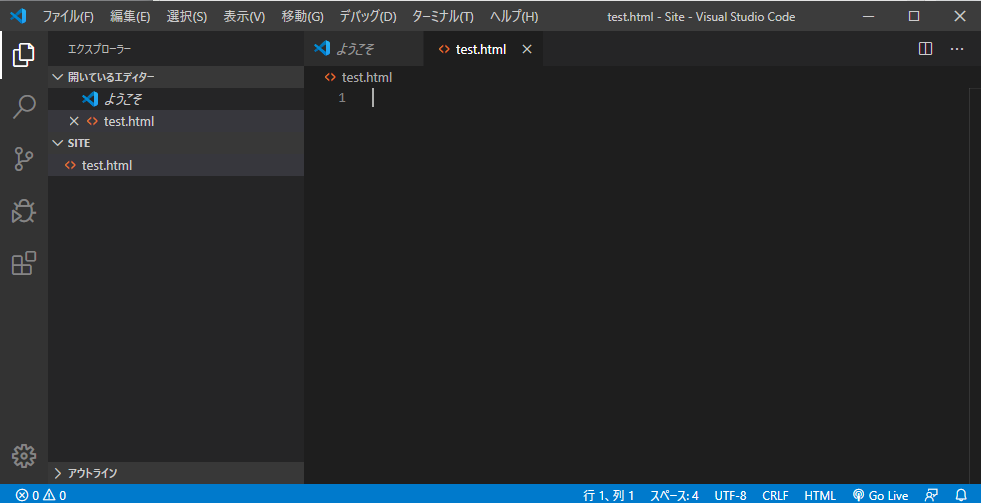Click test.html breadcrumb above the editor

(359, 78)
